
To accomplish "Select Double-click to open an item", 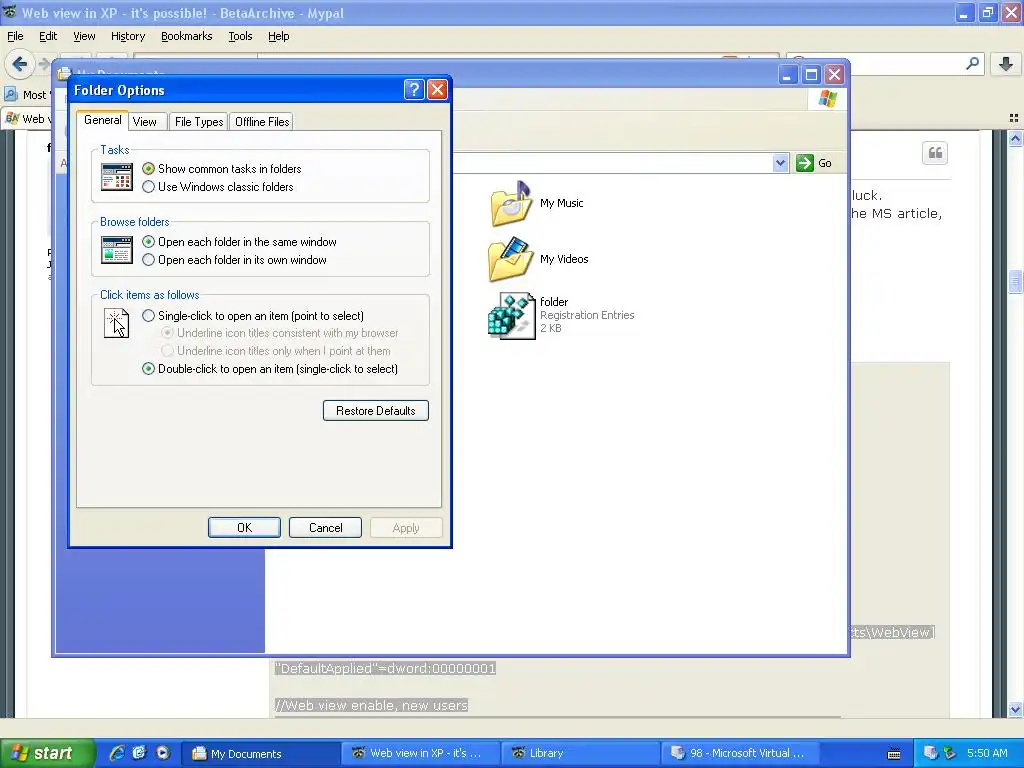I will tap(270, 369).
